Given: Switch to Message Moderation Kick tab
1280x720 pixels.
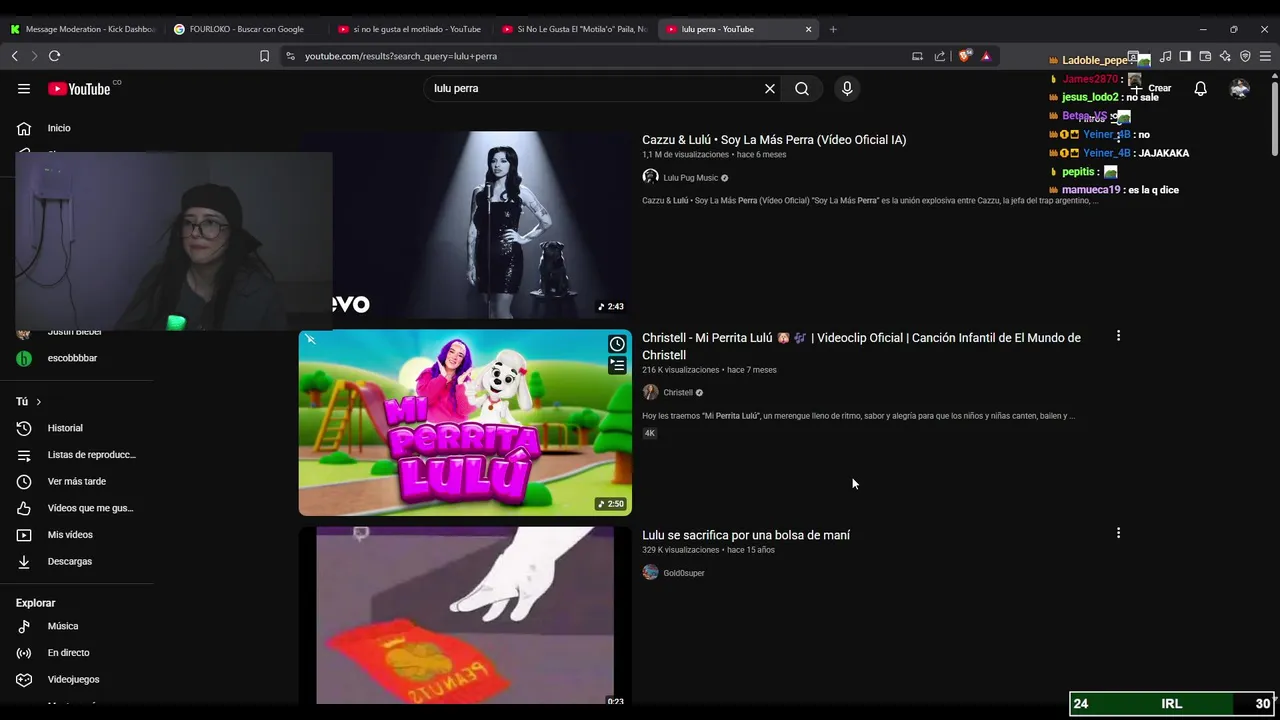Looking at the screenshot, I should pyautogui.click(x=84, y=29).
